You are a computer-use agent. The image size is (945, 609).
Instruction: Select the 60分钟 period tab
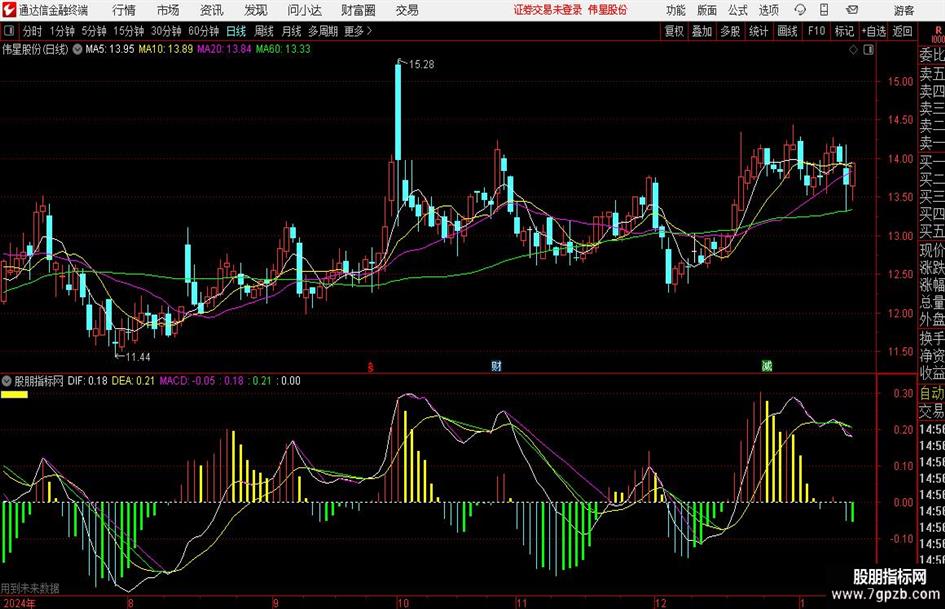pos(204,31)
